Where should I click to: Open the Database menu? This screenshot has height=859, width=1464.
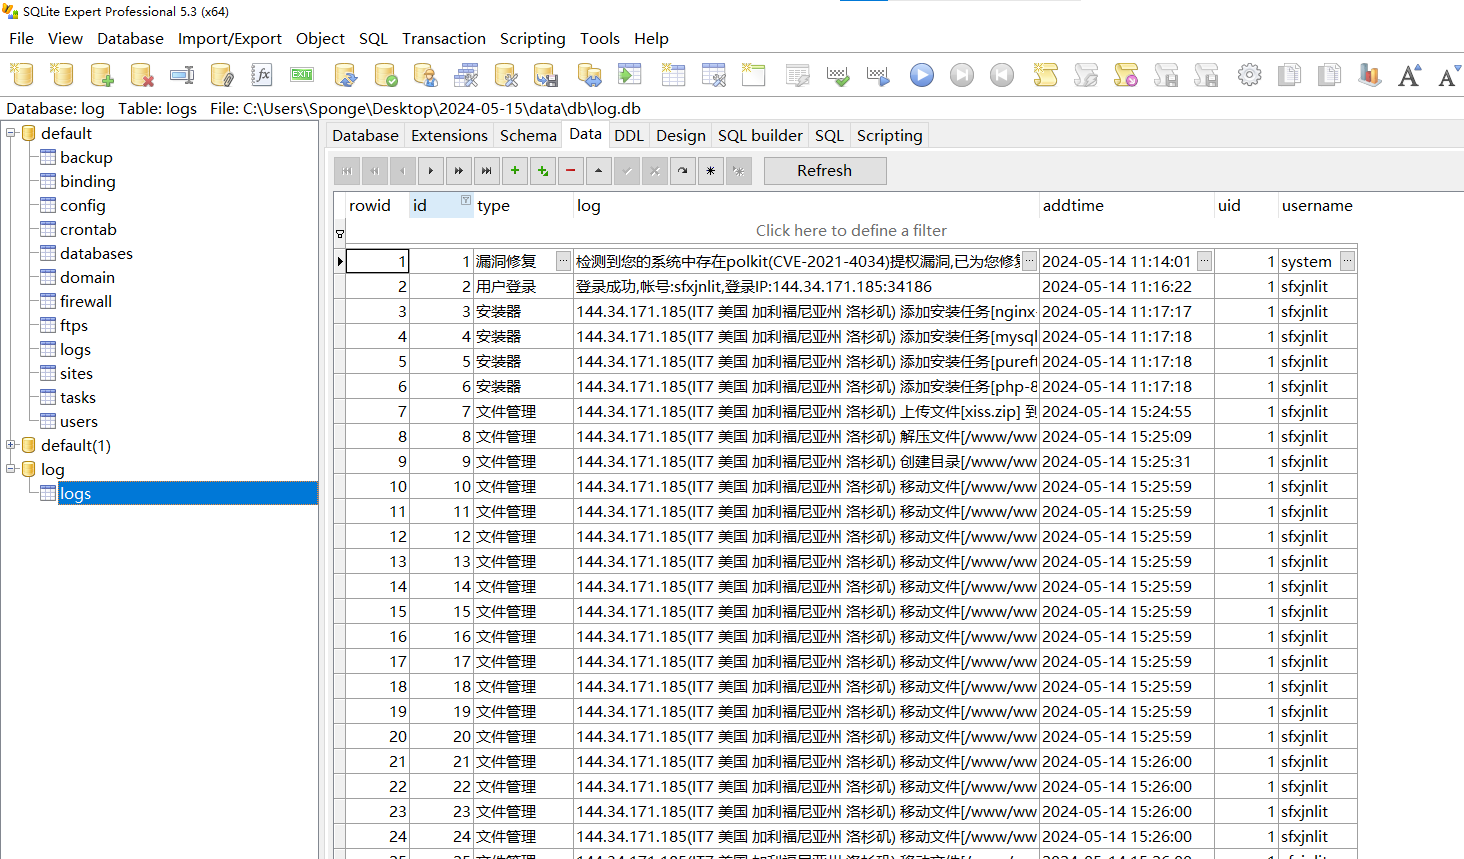[130, 38]
